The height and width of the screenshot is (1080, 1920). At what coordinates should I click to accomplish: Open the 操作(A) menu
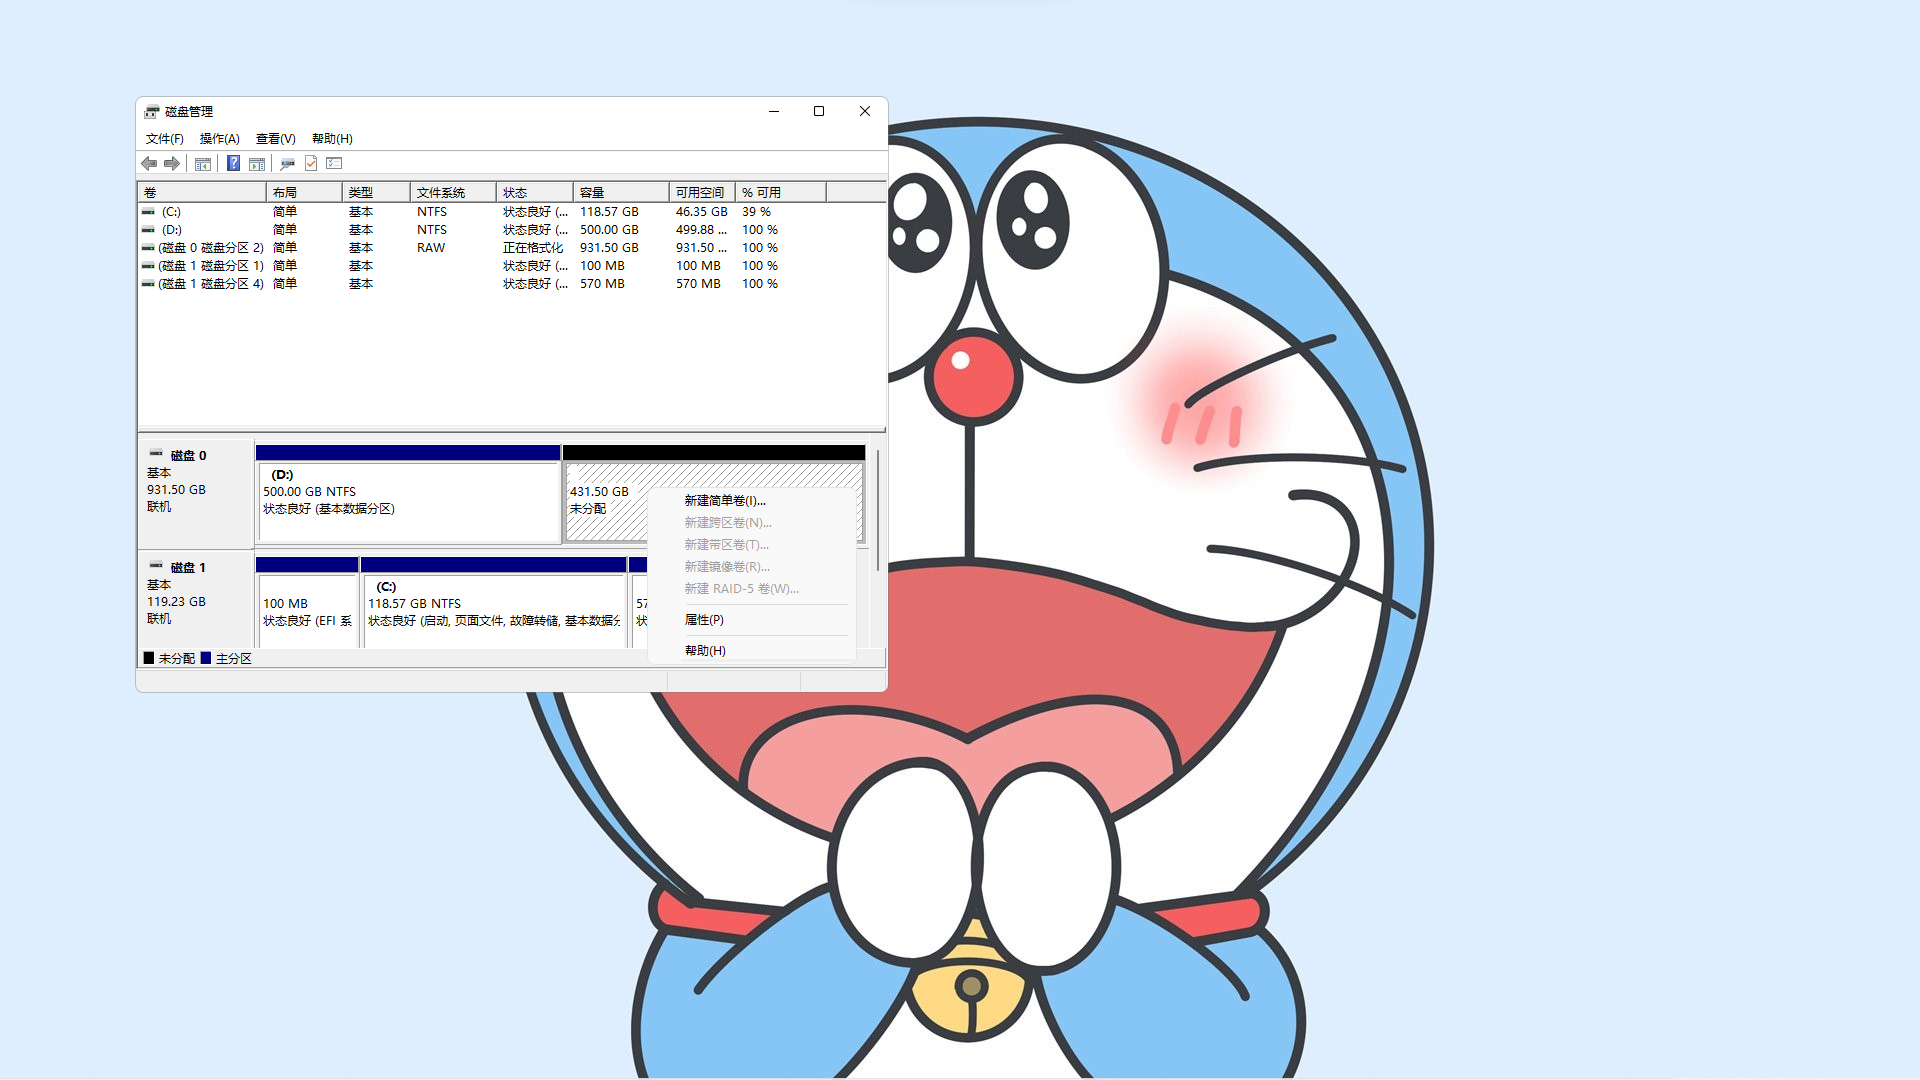tap(219, 139)
